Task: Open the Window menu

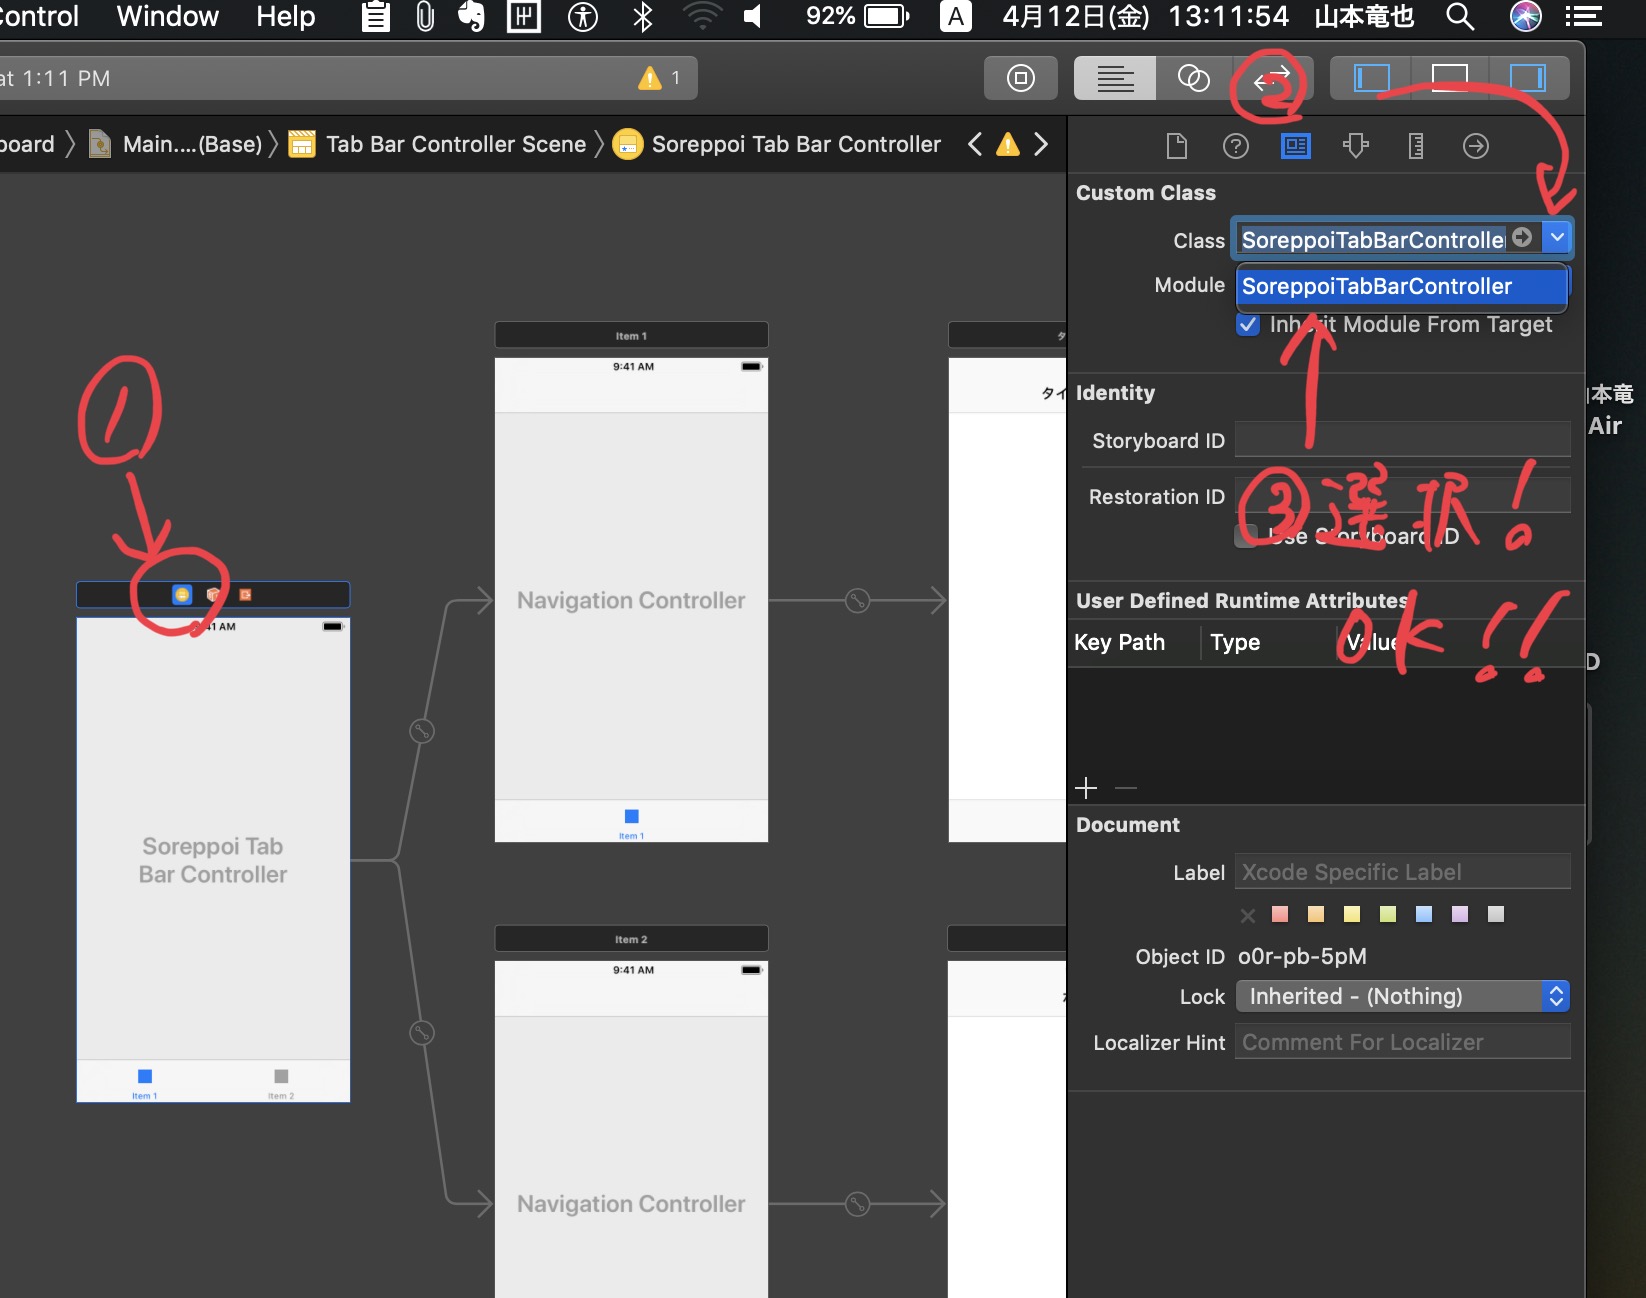Action: pos(167,16)
